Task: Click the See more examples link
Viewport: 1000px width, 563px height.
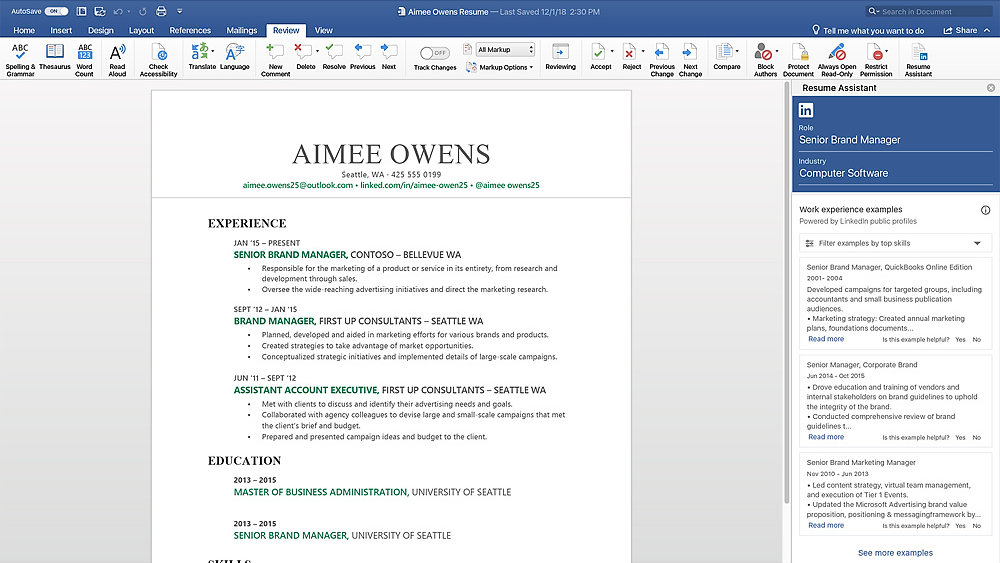Action: [895, 553]
